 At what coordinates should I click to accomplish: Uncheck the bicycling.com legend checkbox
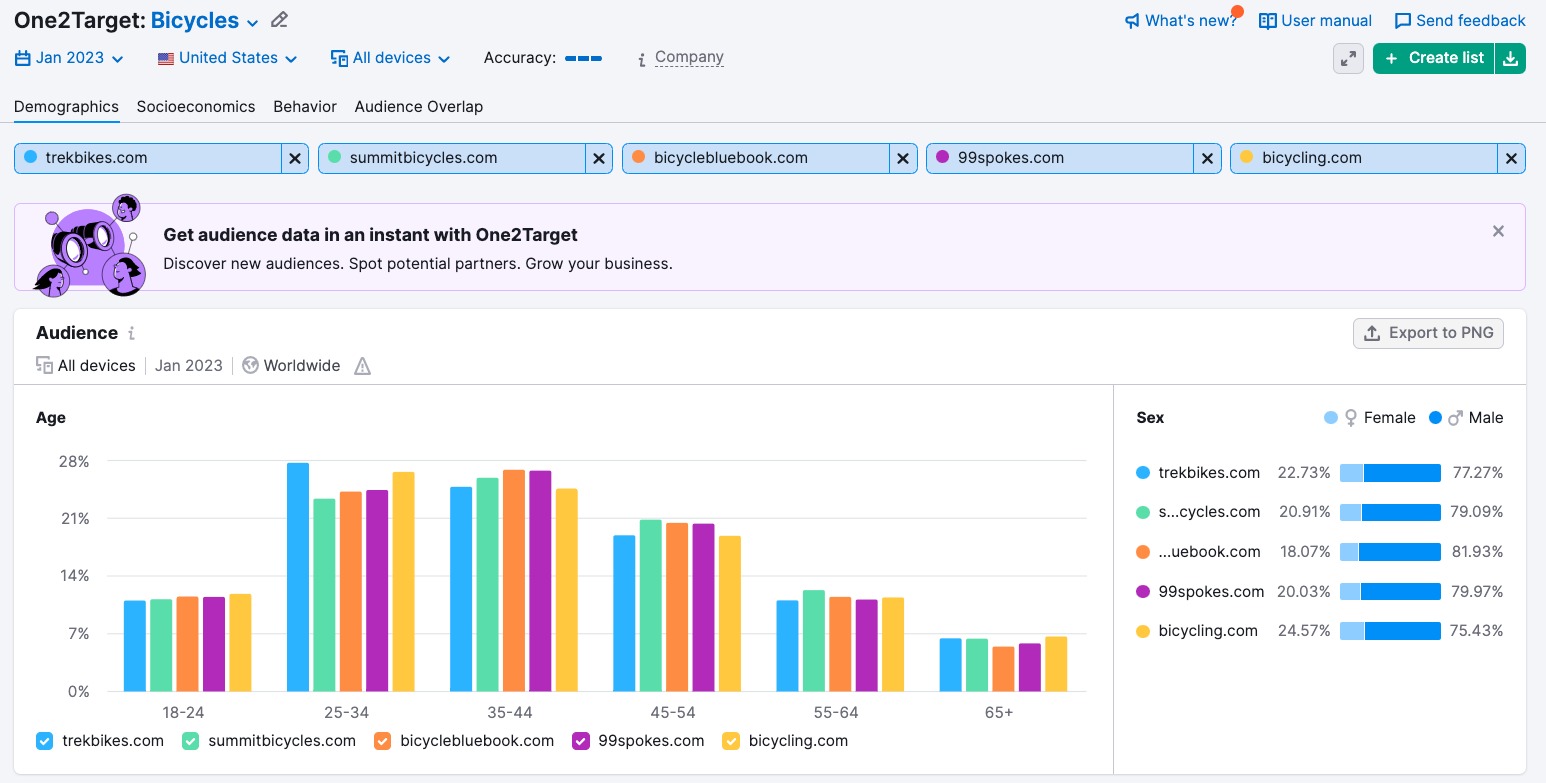[x=730, y=741]
